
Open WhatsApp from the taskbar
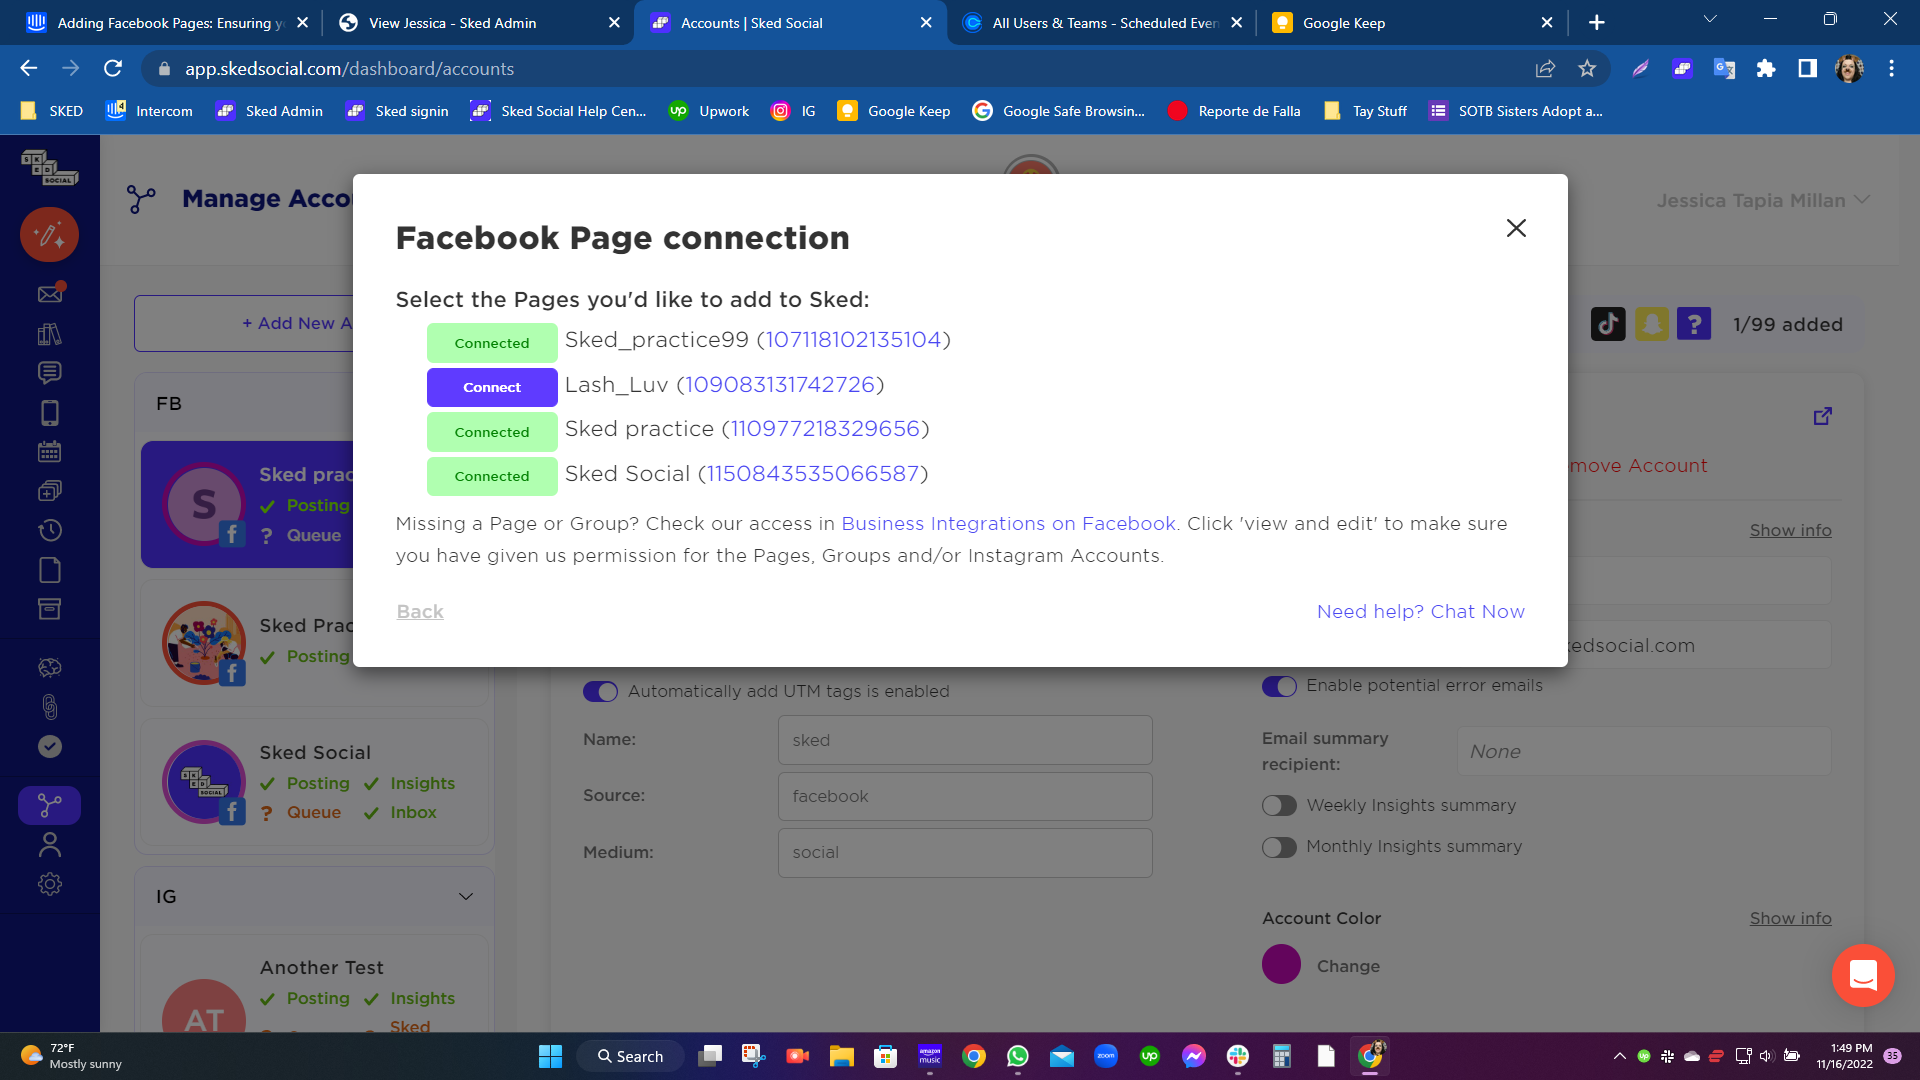coord(1018,1056)
